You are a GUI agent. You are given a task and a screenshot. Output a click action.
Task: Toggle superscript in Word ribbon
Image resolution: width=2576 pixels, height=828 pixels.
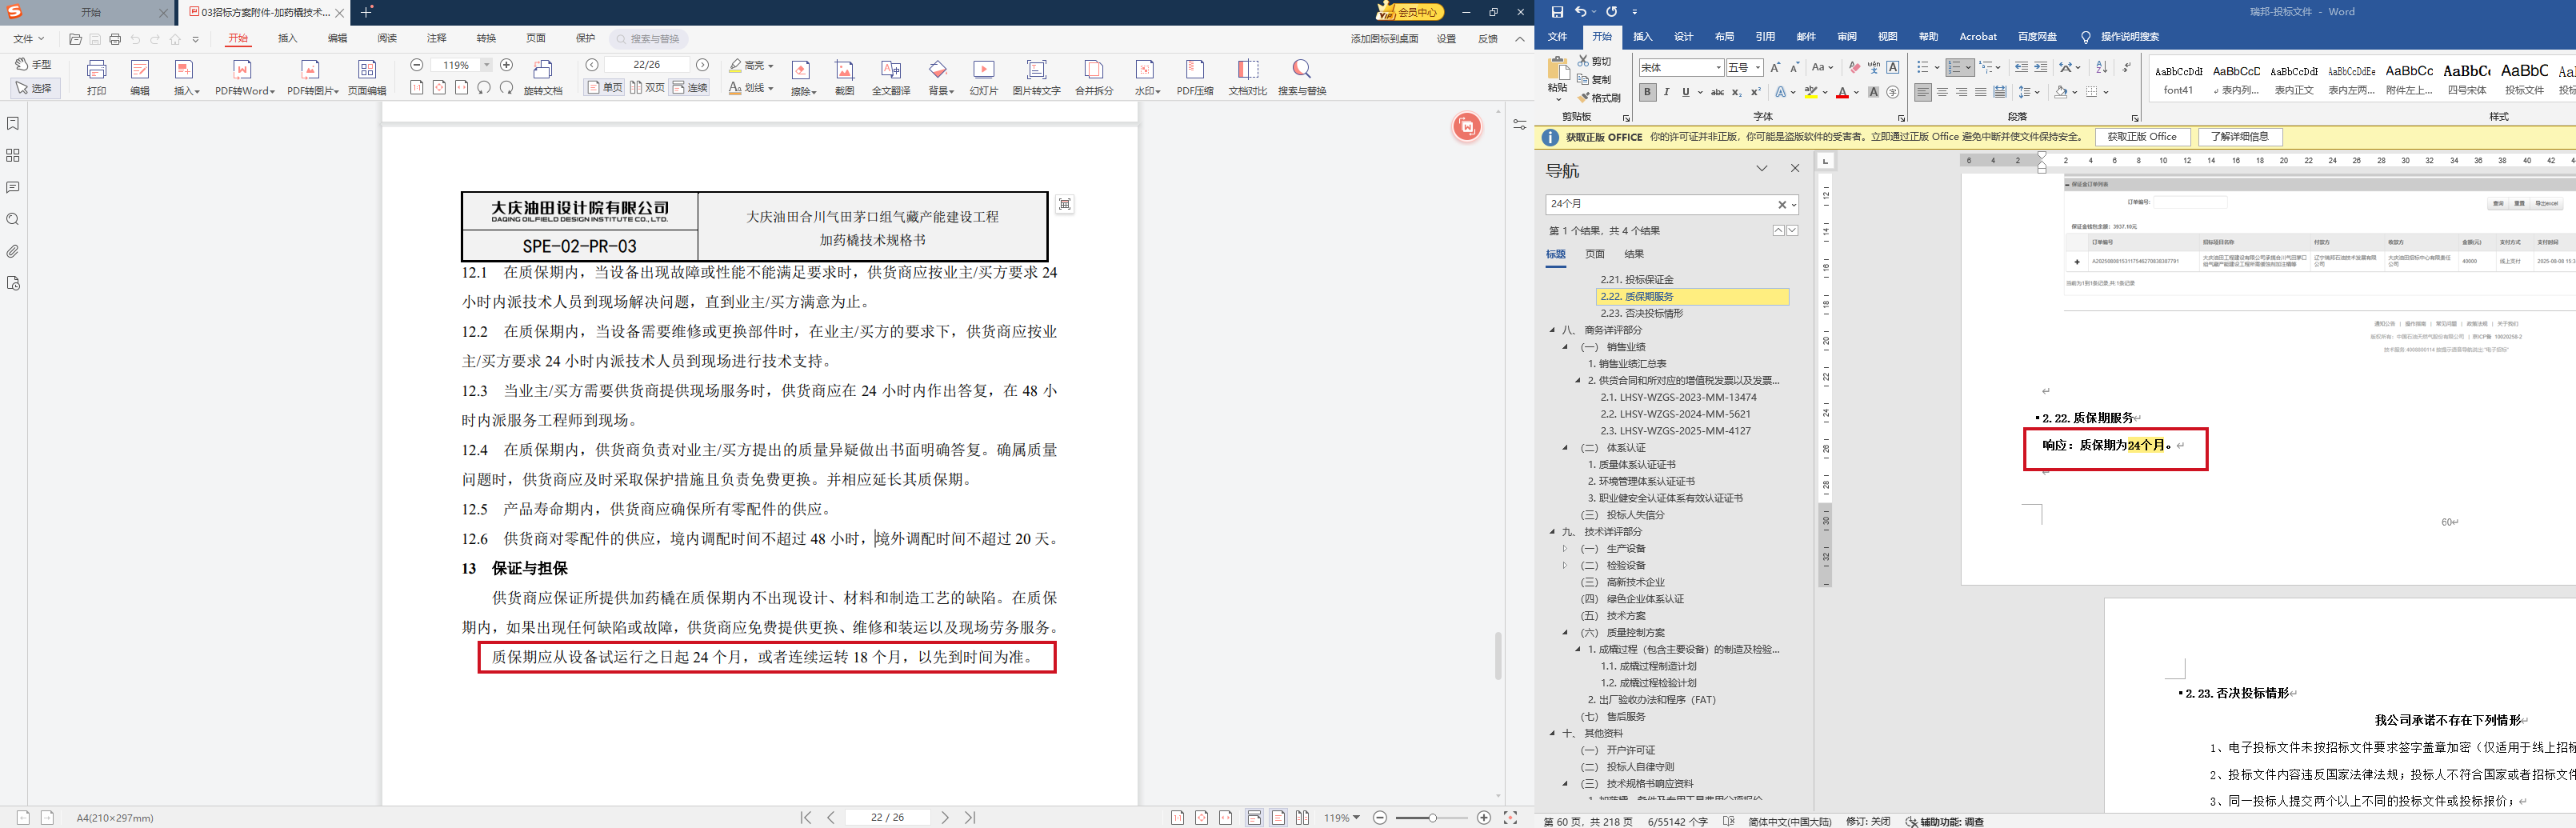[x=1756, y=93]
